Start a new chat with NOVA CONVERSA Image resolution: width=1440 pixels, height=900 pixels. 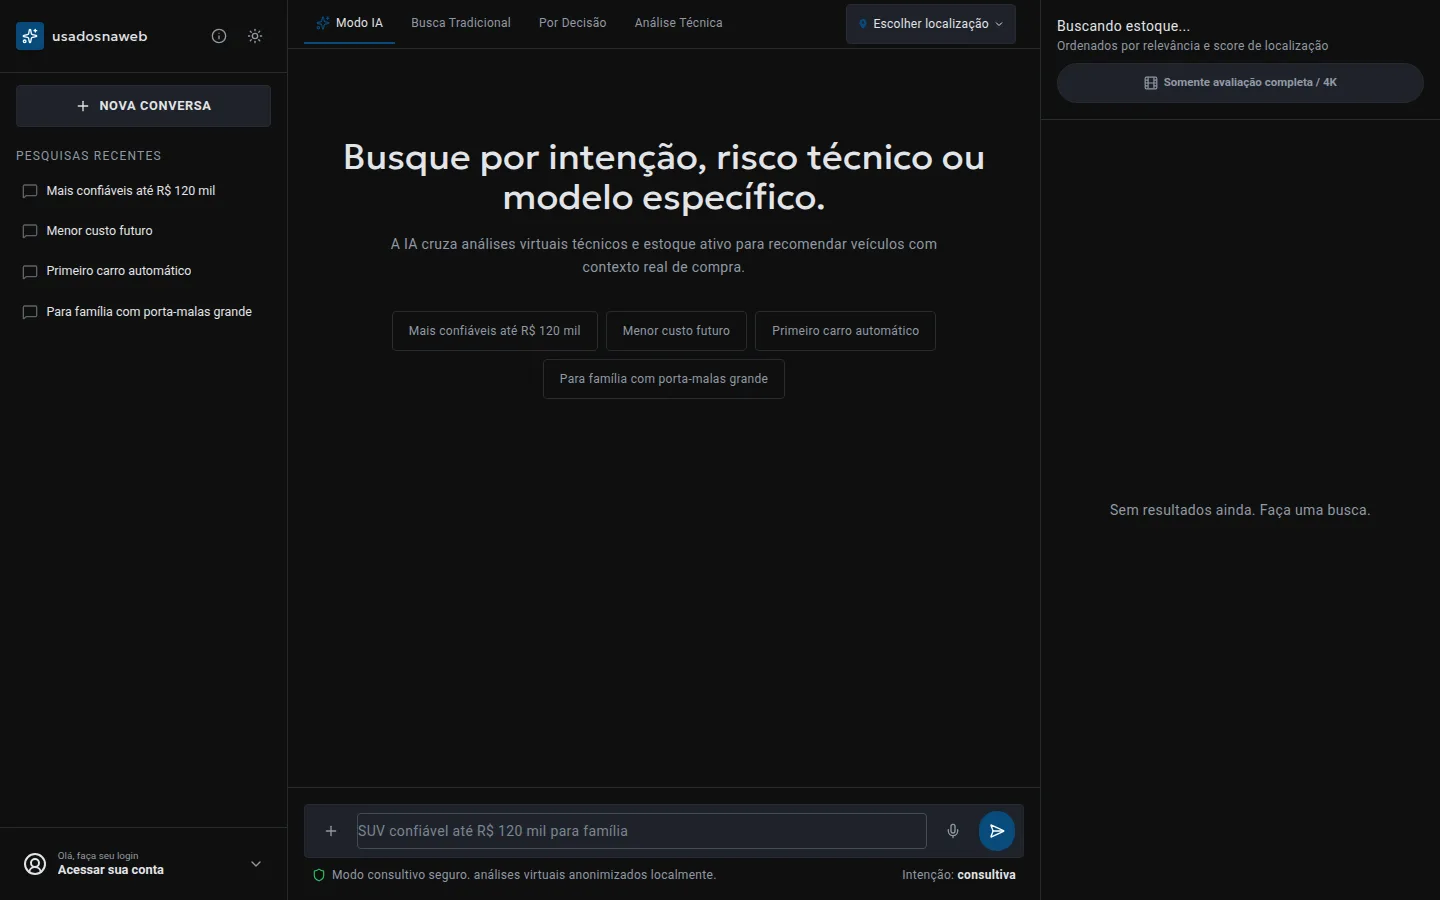143,106
